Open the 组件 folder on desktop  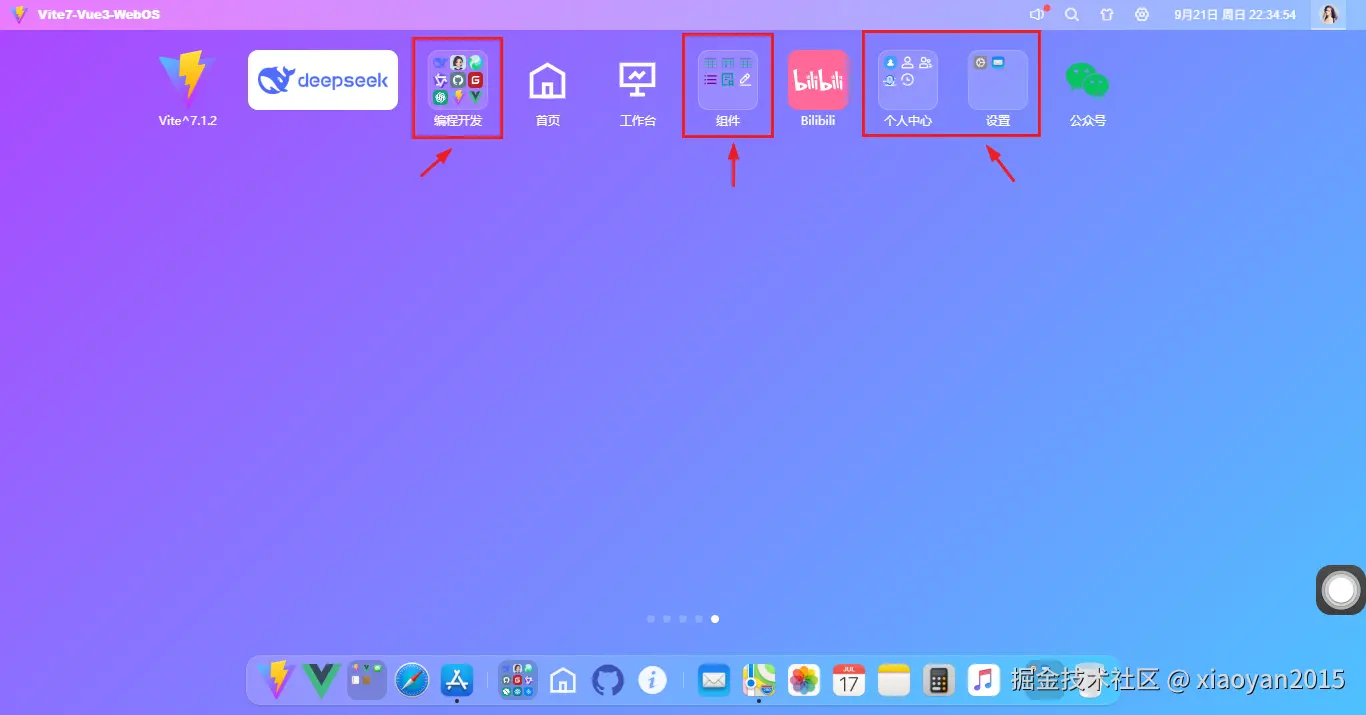[x=728, y=80]
